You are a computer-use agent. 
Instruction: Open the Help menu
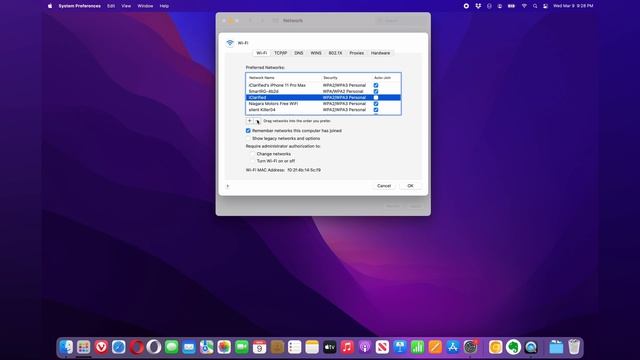click(164, 6)
